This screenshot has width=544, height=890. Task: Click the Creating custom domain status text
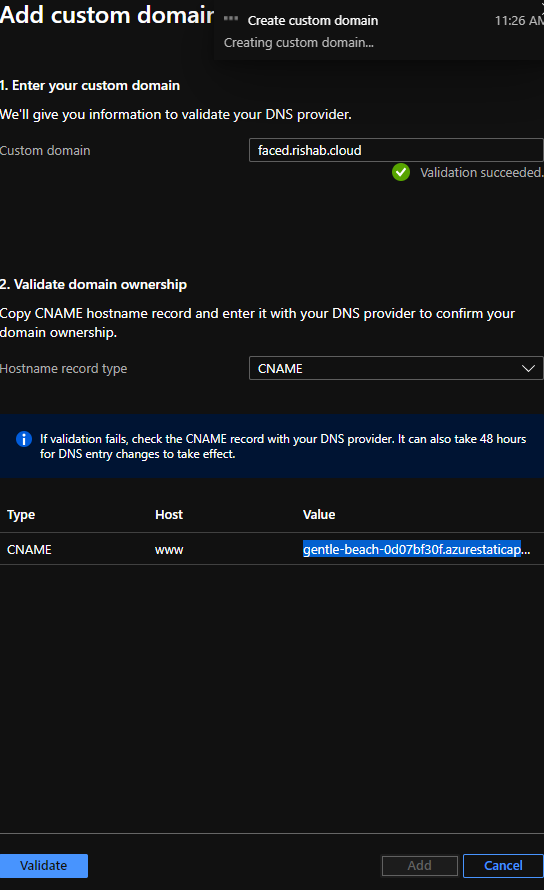point(299,43)
